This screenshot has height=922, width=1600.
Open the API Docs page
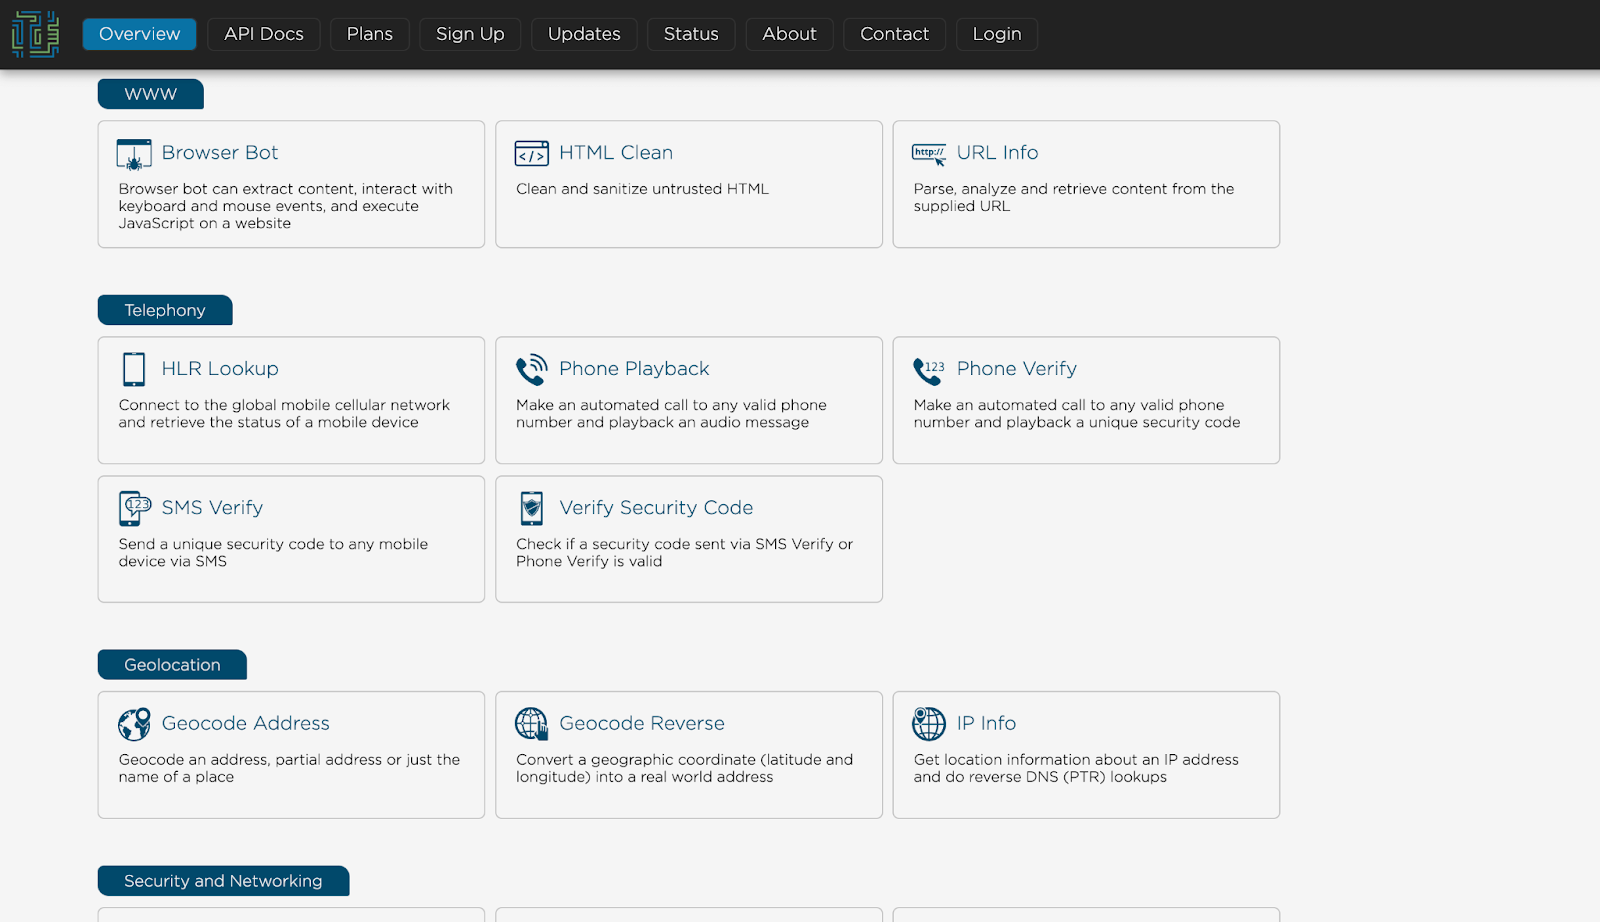coord(263,34)
